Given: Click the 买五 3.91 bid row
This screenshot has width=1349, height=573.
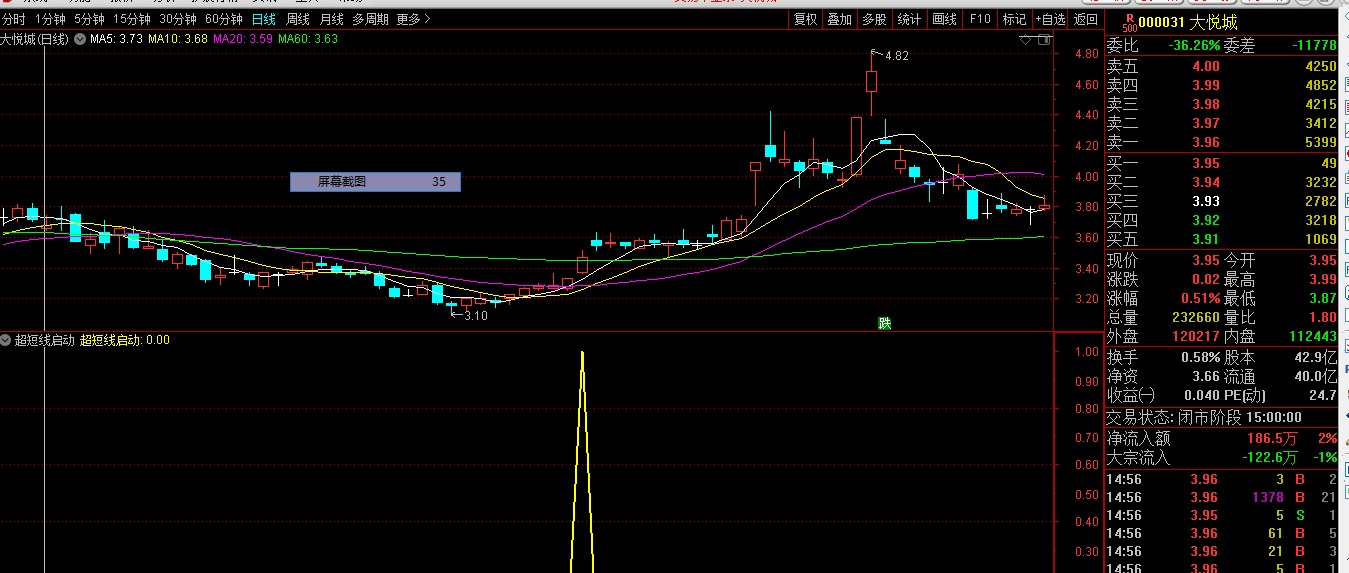Looking at the screenshot, I should click(1221, 240).
